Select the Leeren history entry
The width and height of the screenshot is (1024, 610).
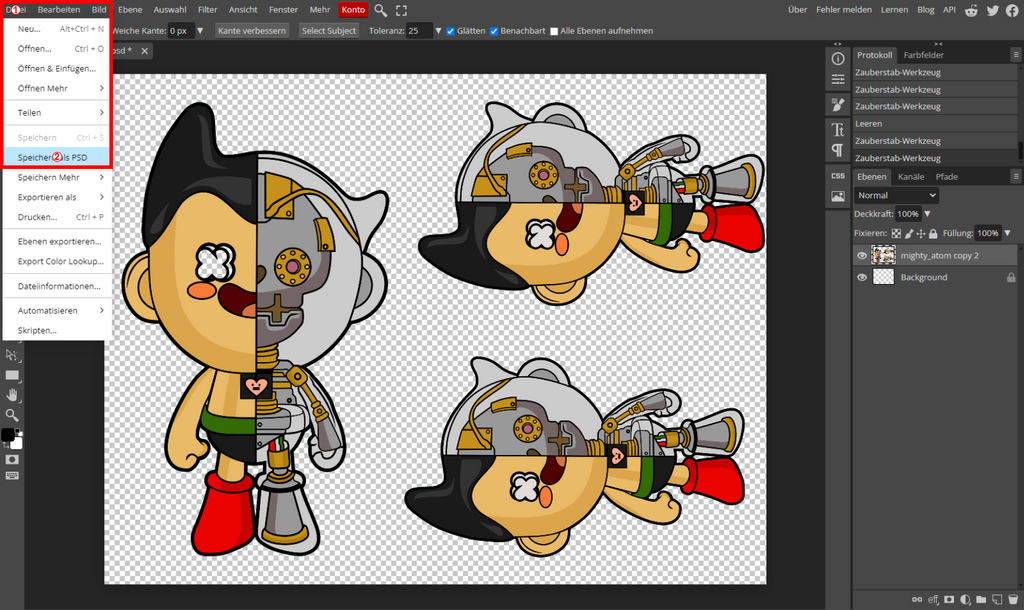coord(935,123)
